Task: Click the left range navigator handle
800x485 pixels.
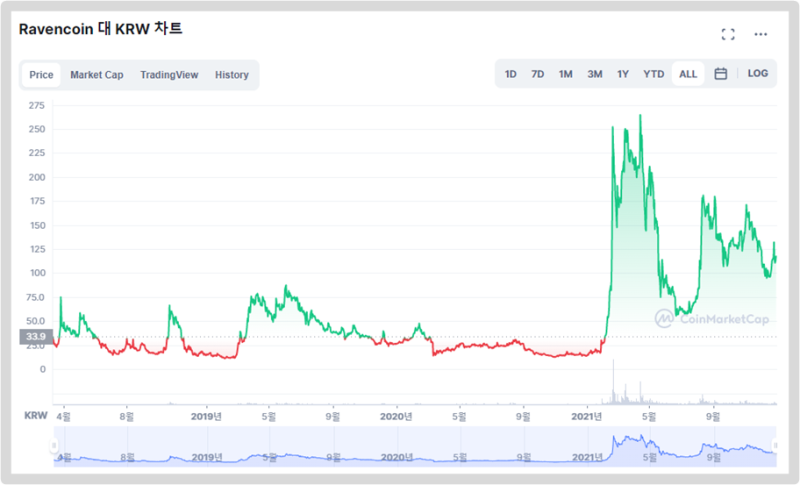Action: [54, 446]
